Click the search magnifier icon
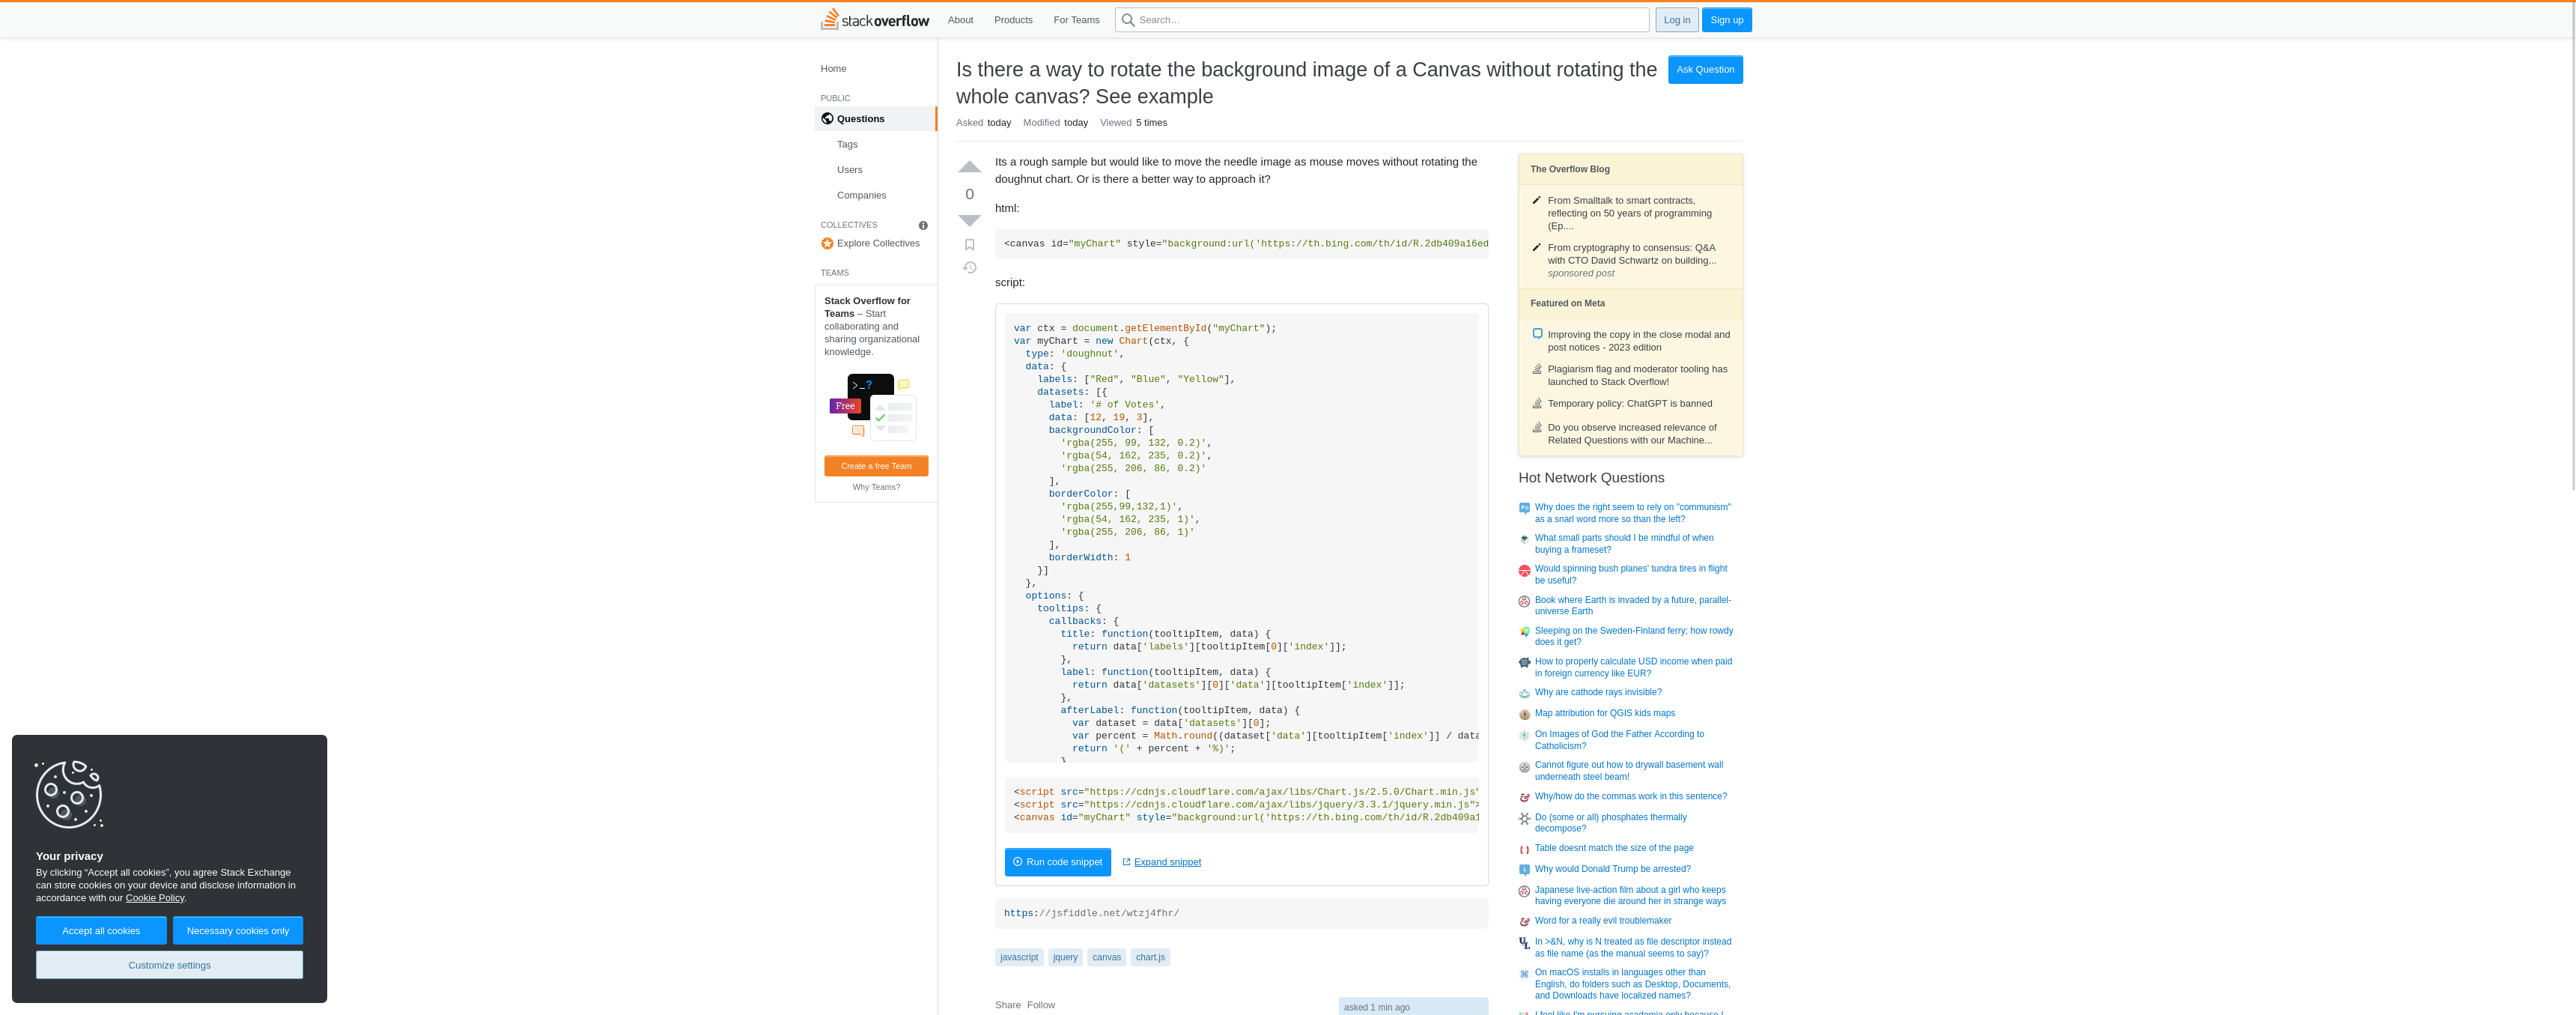This screenshot has width=2576, height=1015. point(1128,20)
